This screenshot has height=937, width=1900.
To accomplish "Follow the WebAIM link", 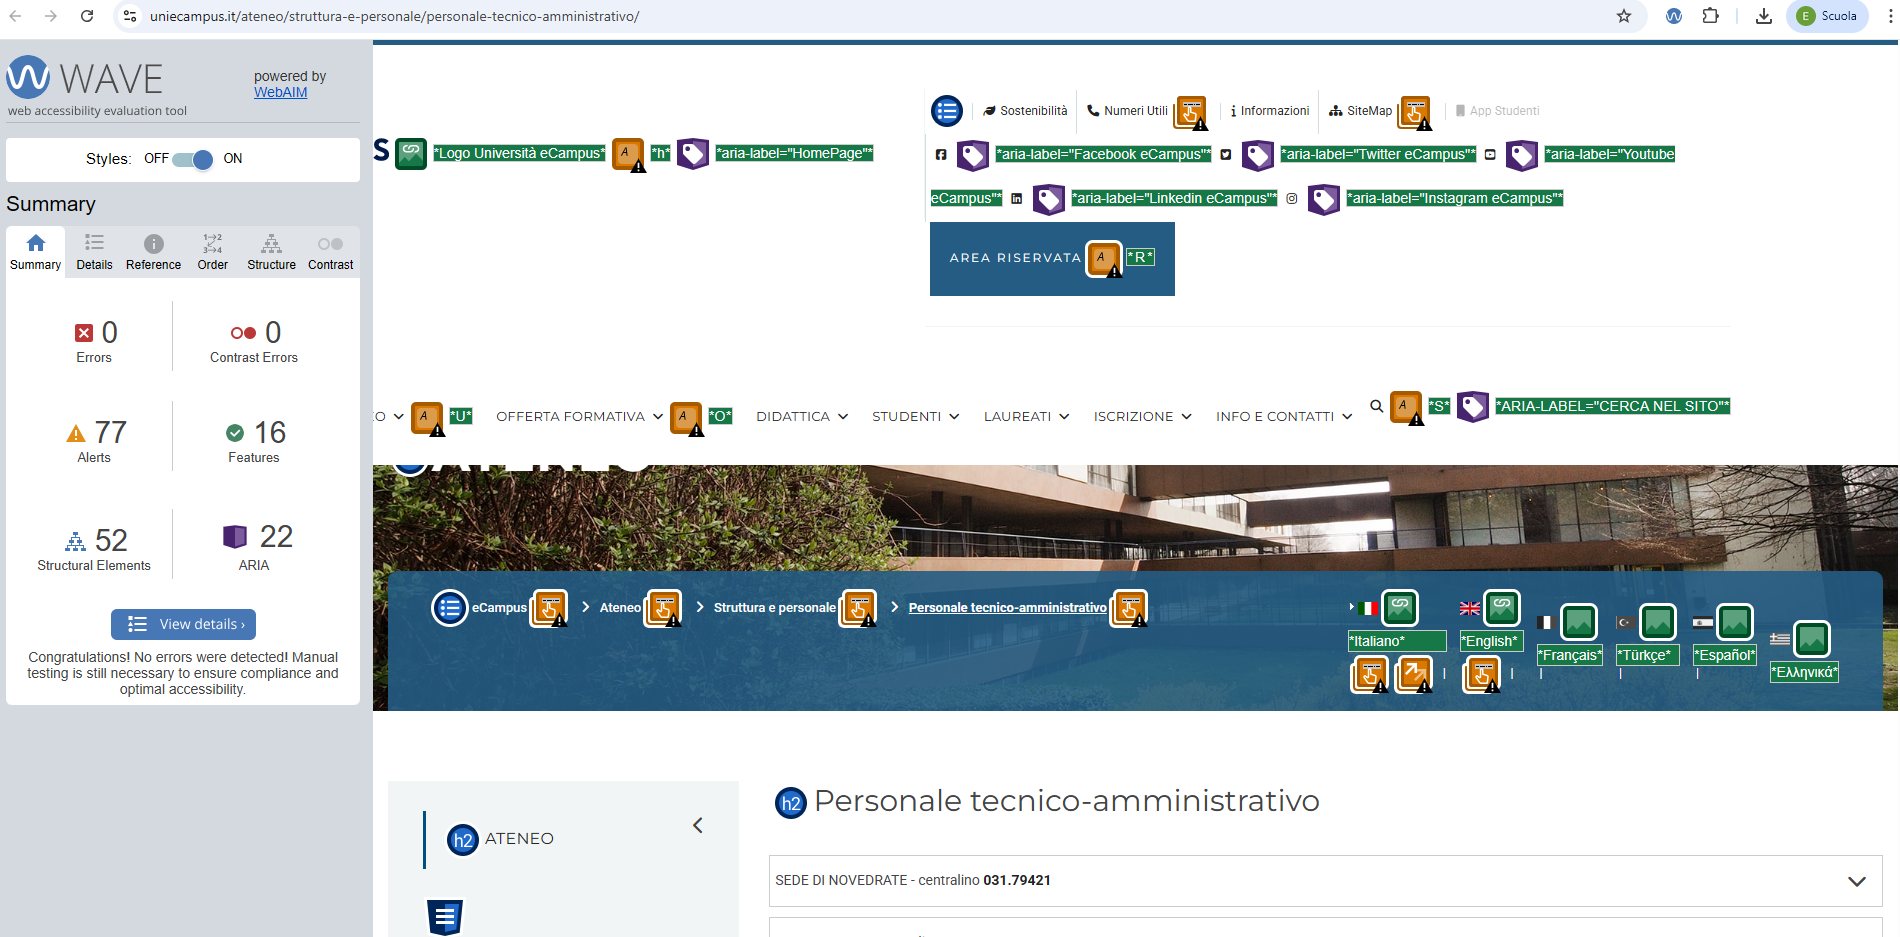I will pyautogui.click(x=280, y=92).
